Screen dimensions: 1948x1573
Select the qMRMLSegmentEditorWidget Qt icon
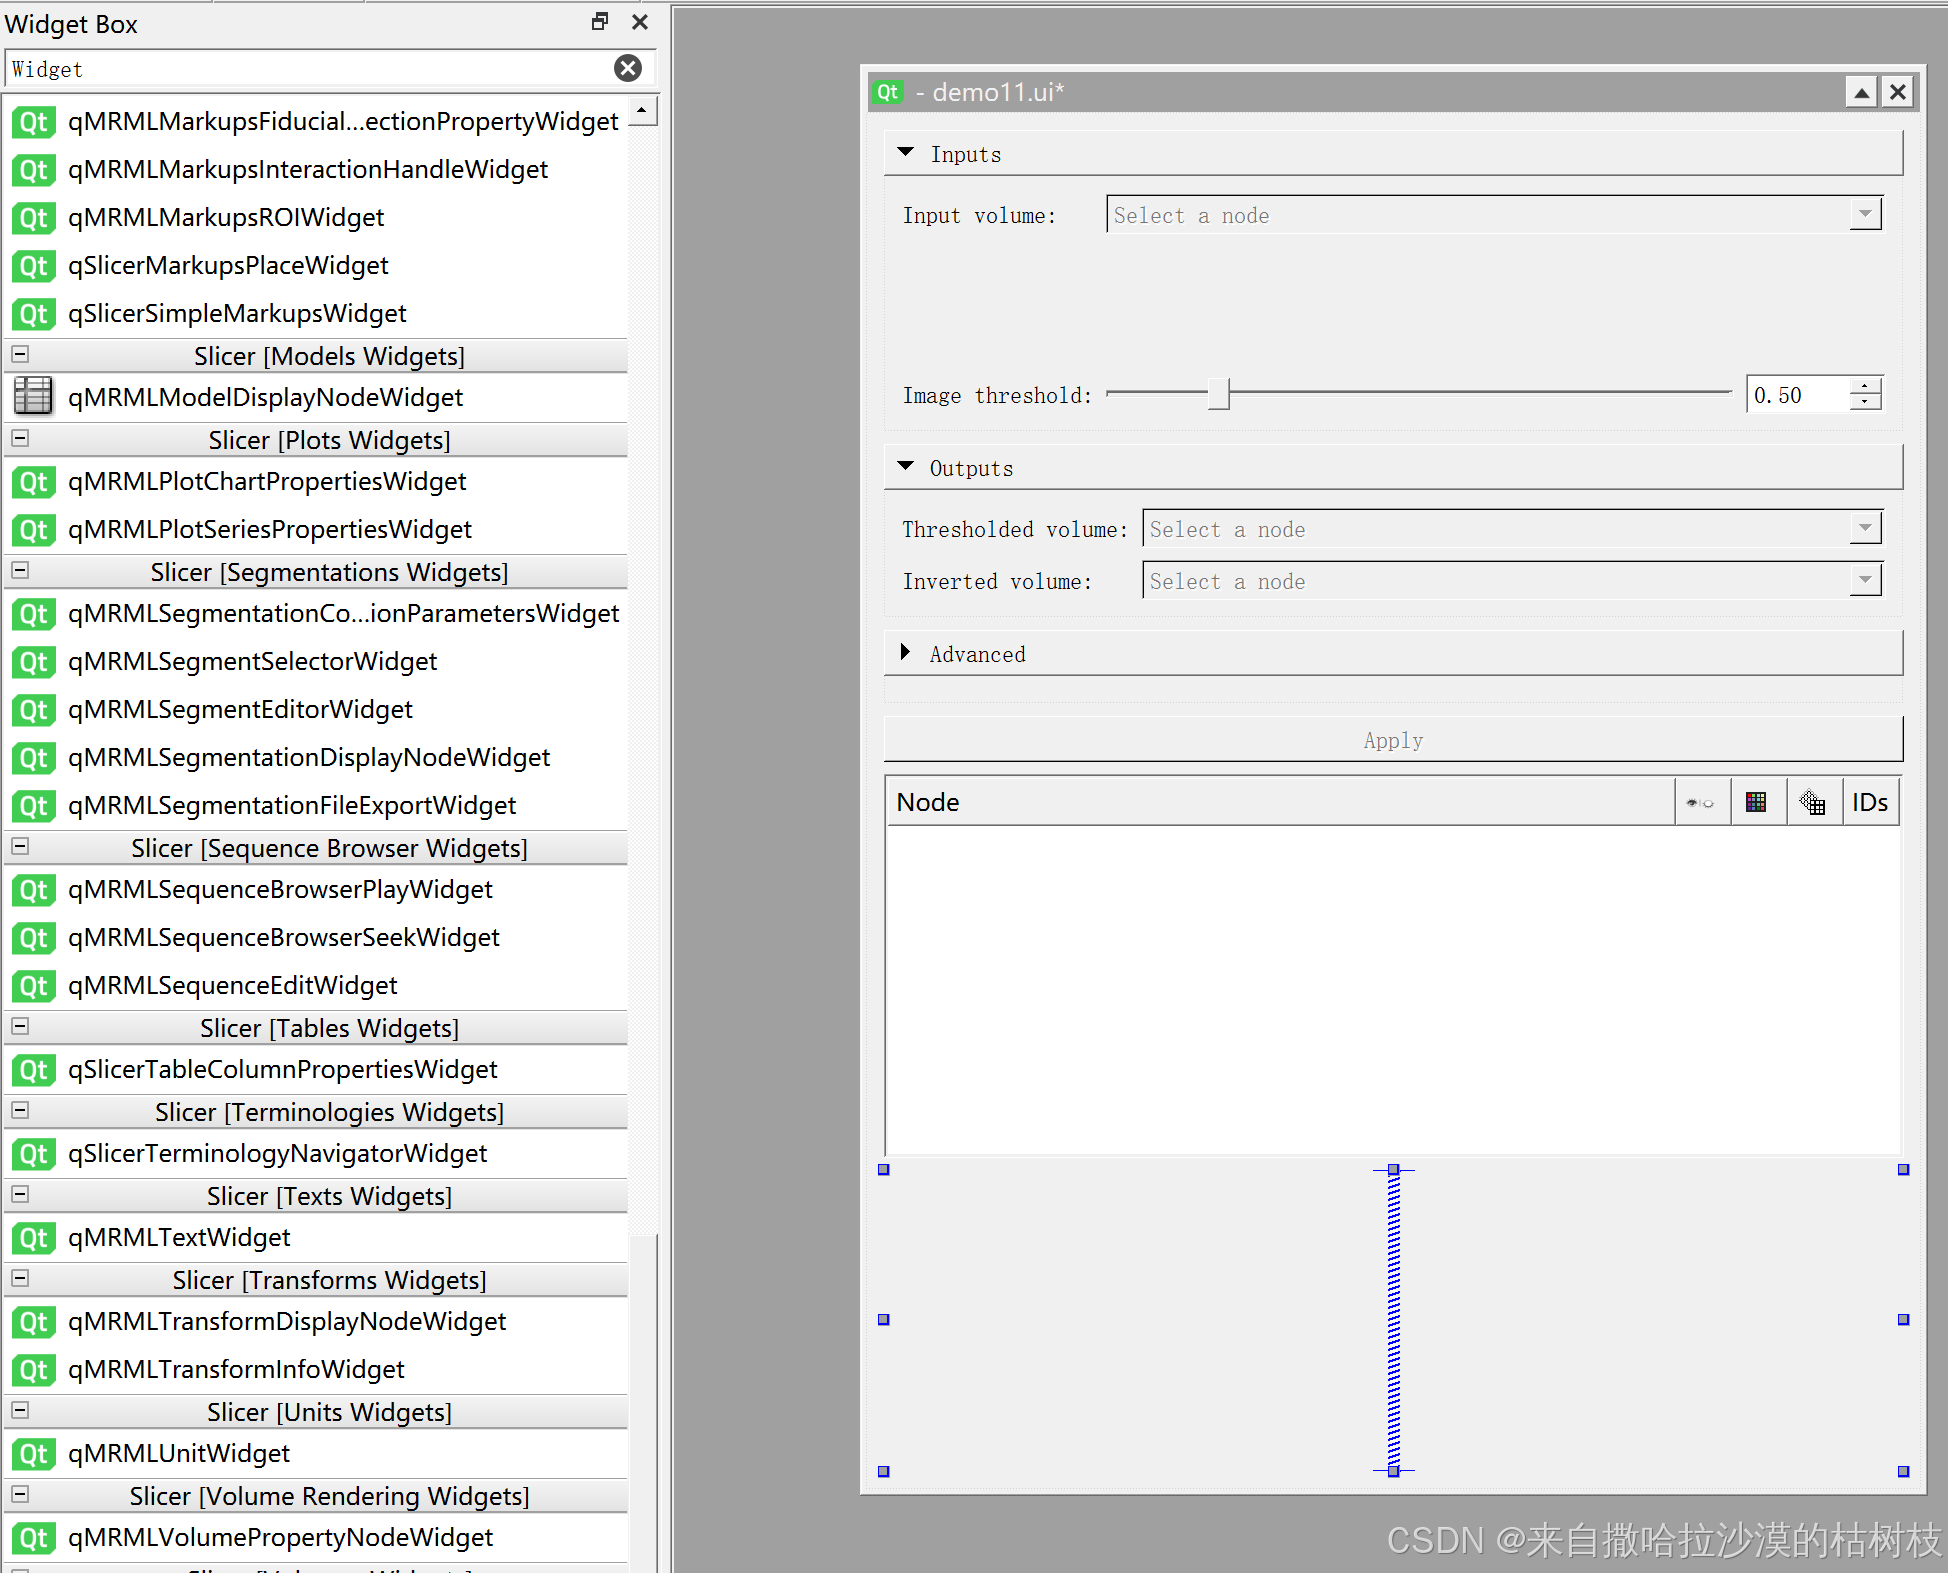click(x=33, y=710)
